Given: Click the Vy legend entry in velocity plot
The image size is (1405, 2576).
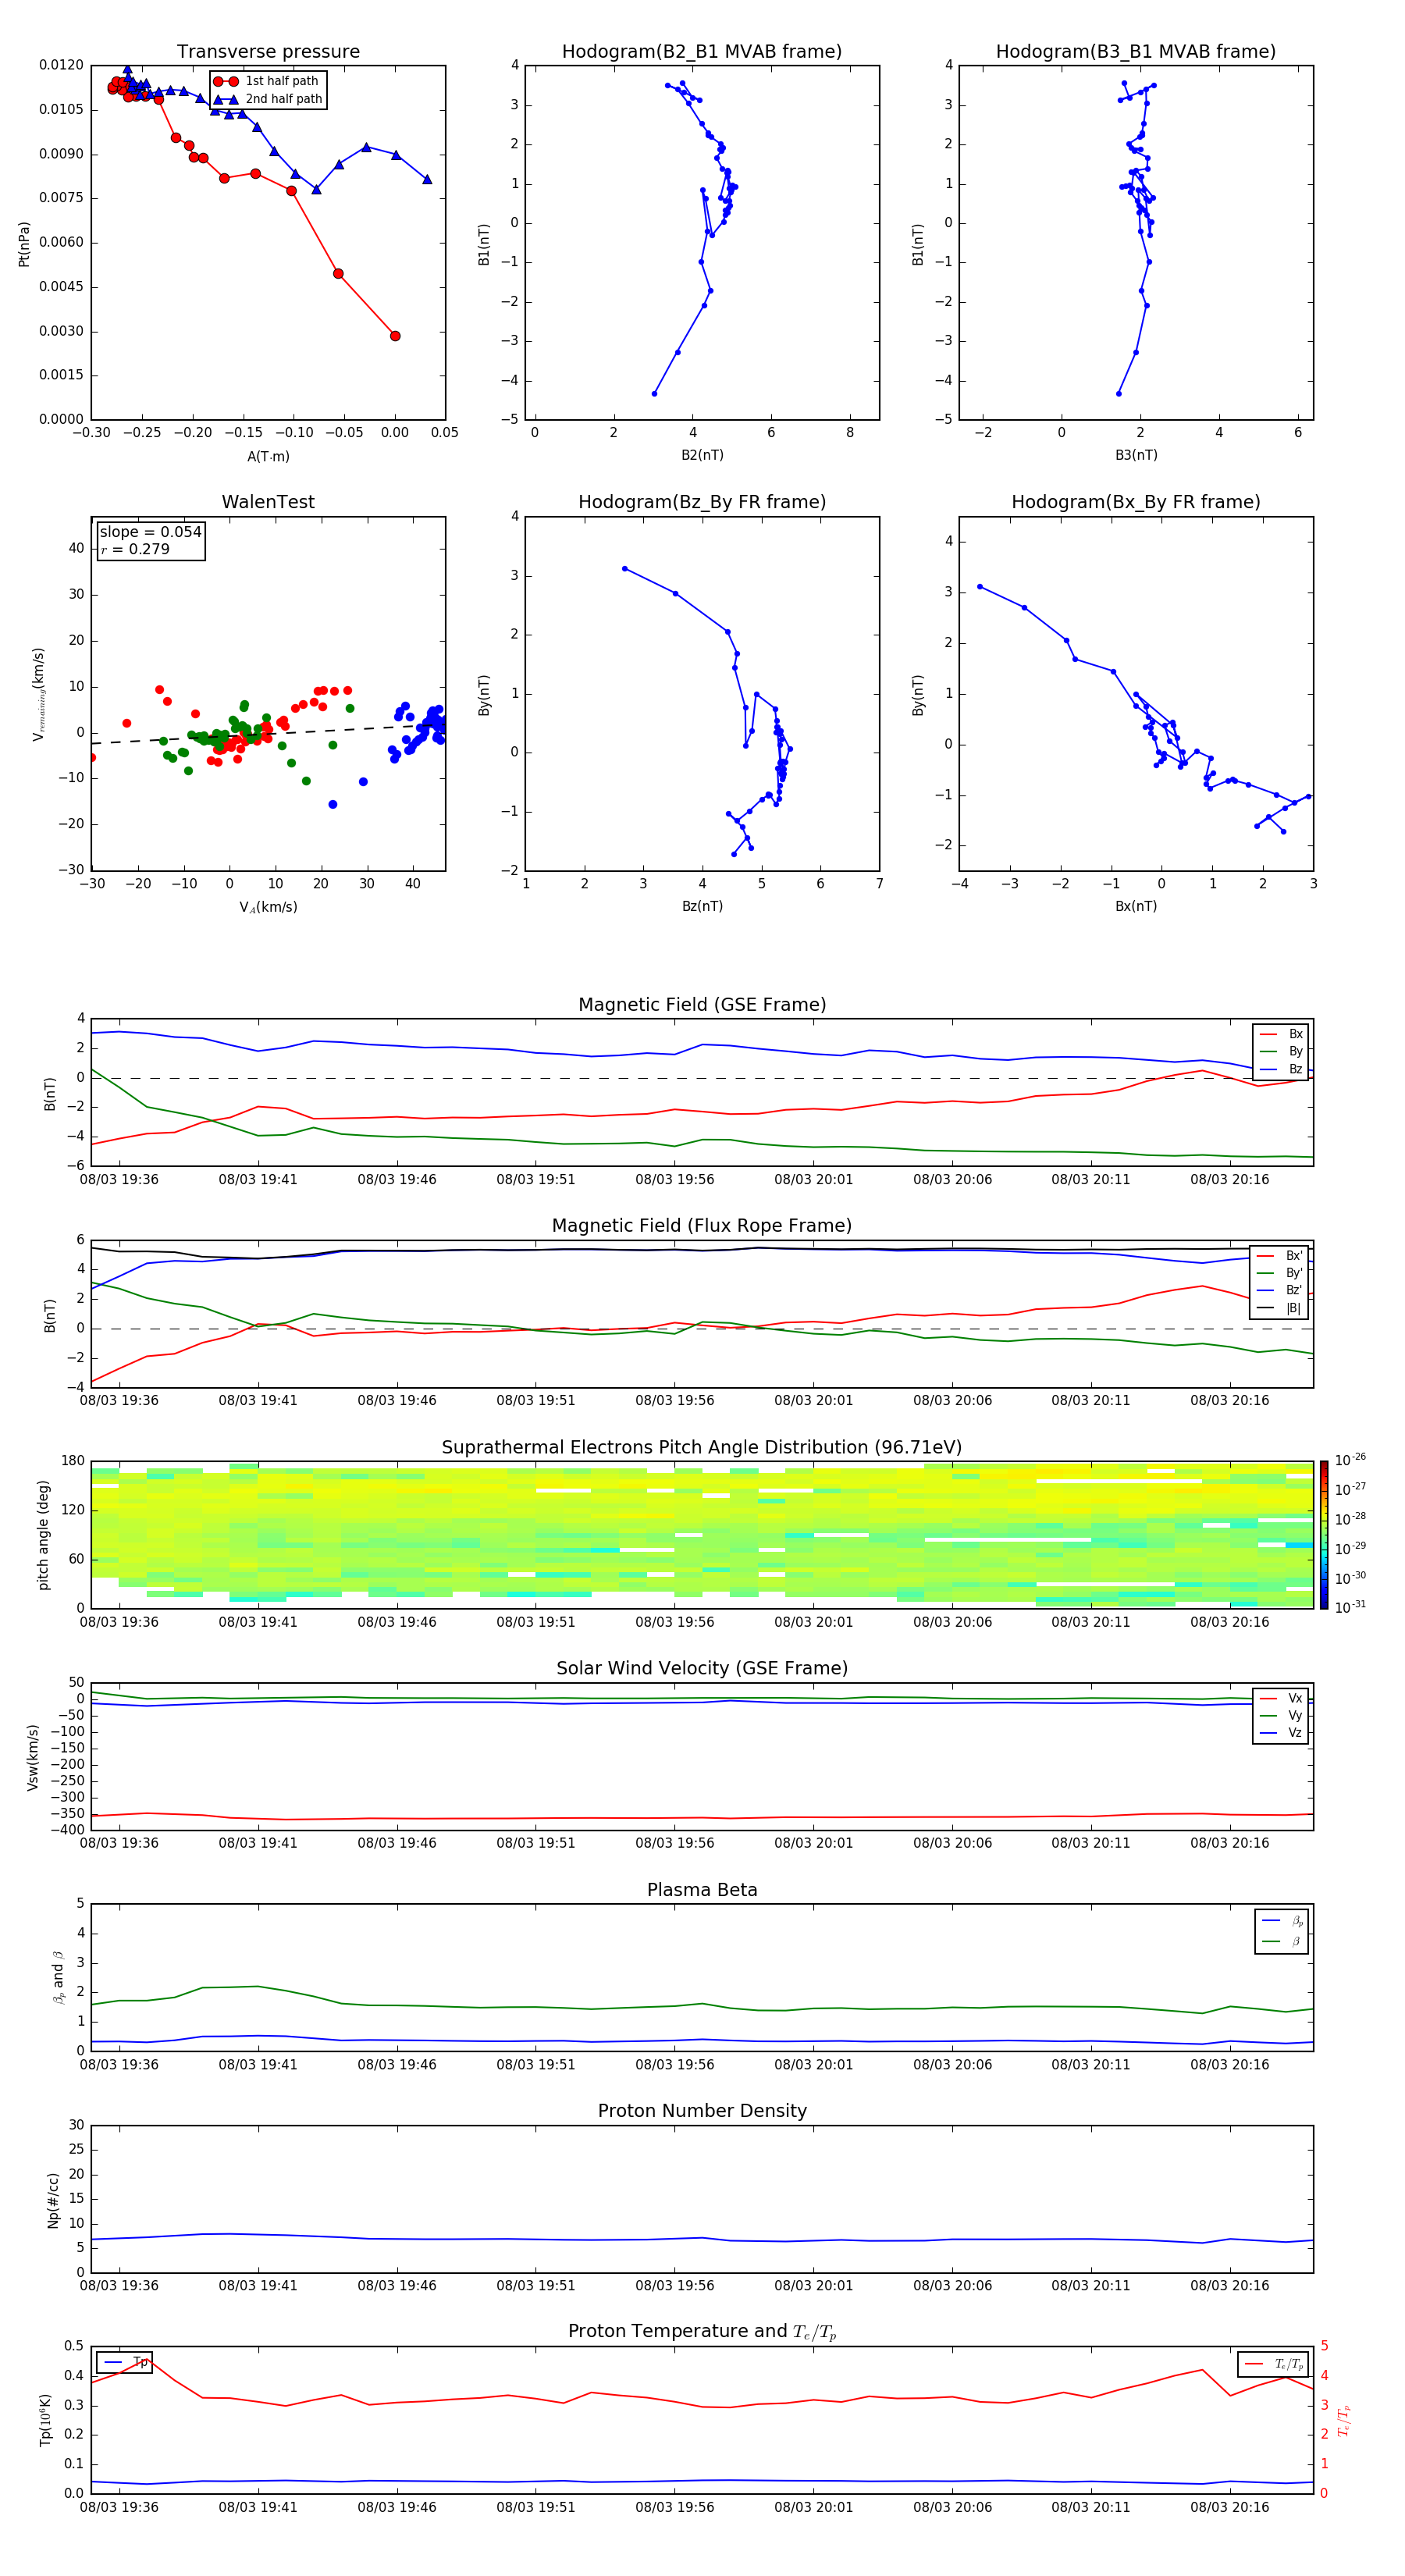Looking at the screenshot, I should (x=1281, y=1716).
